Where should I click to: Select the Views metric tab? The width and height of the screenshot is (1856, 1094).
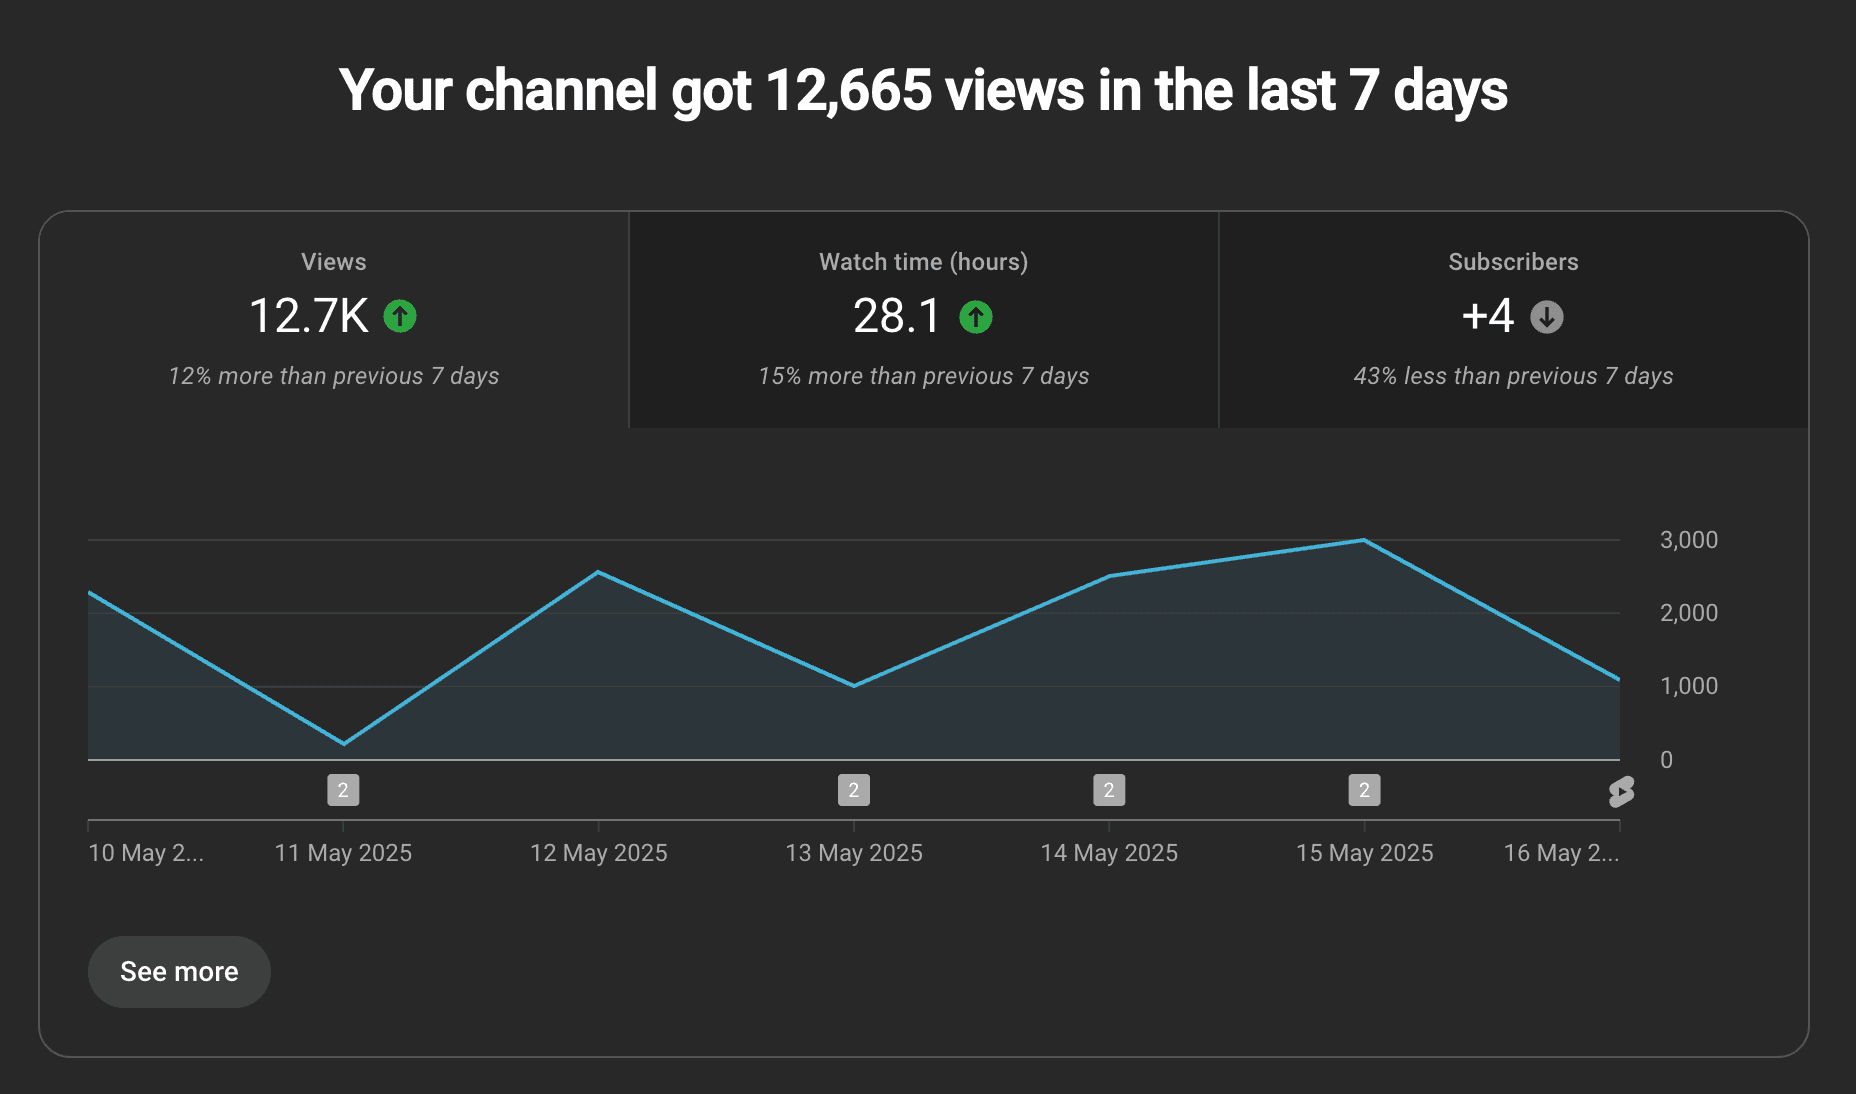(x=334, y=320)
